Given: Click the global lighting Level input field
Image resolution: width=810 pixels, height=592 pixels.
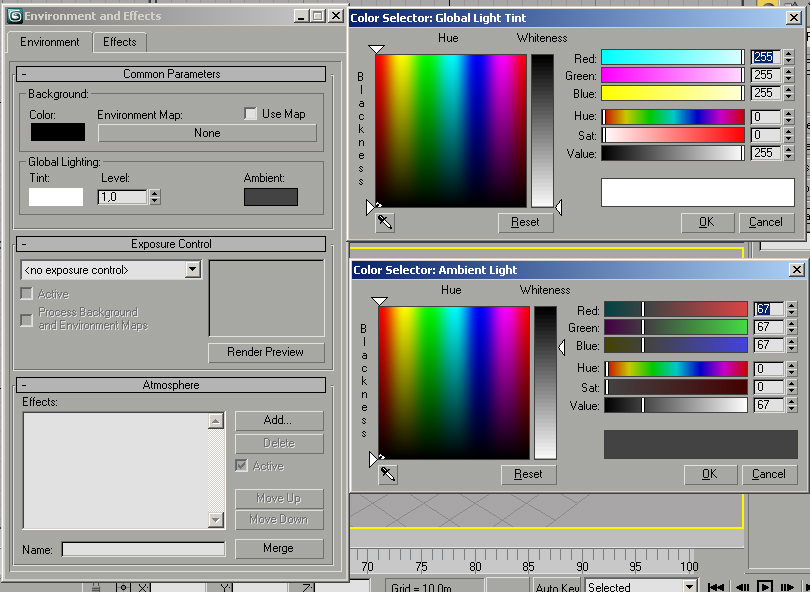Looking at the screenshot, I should 122,197.
